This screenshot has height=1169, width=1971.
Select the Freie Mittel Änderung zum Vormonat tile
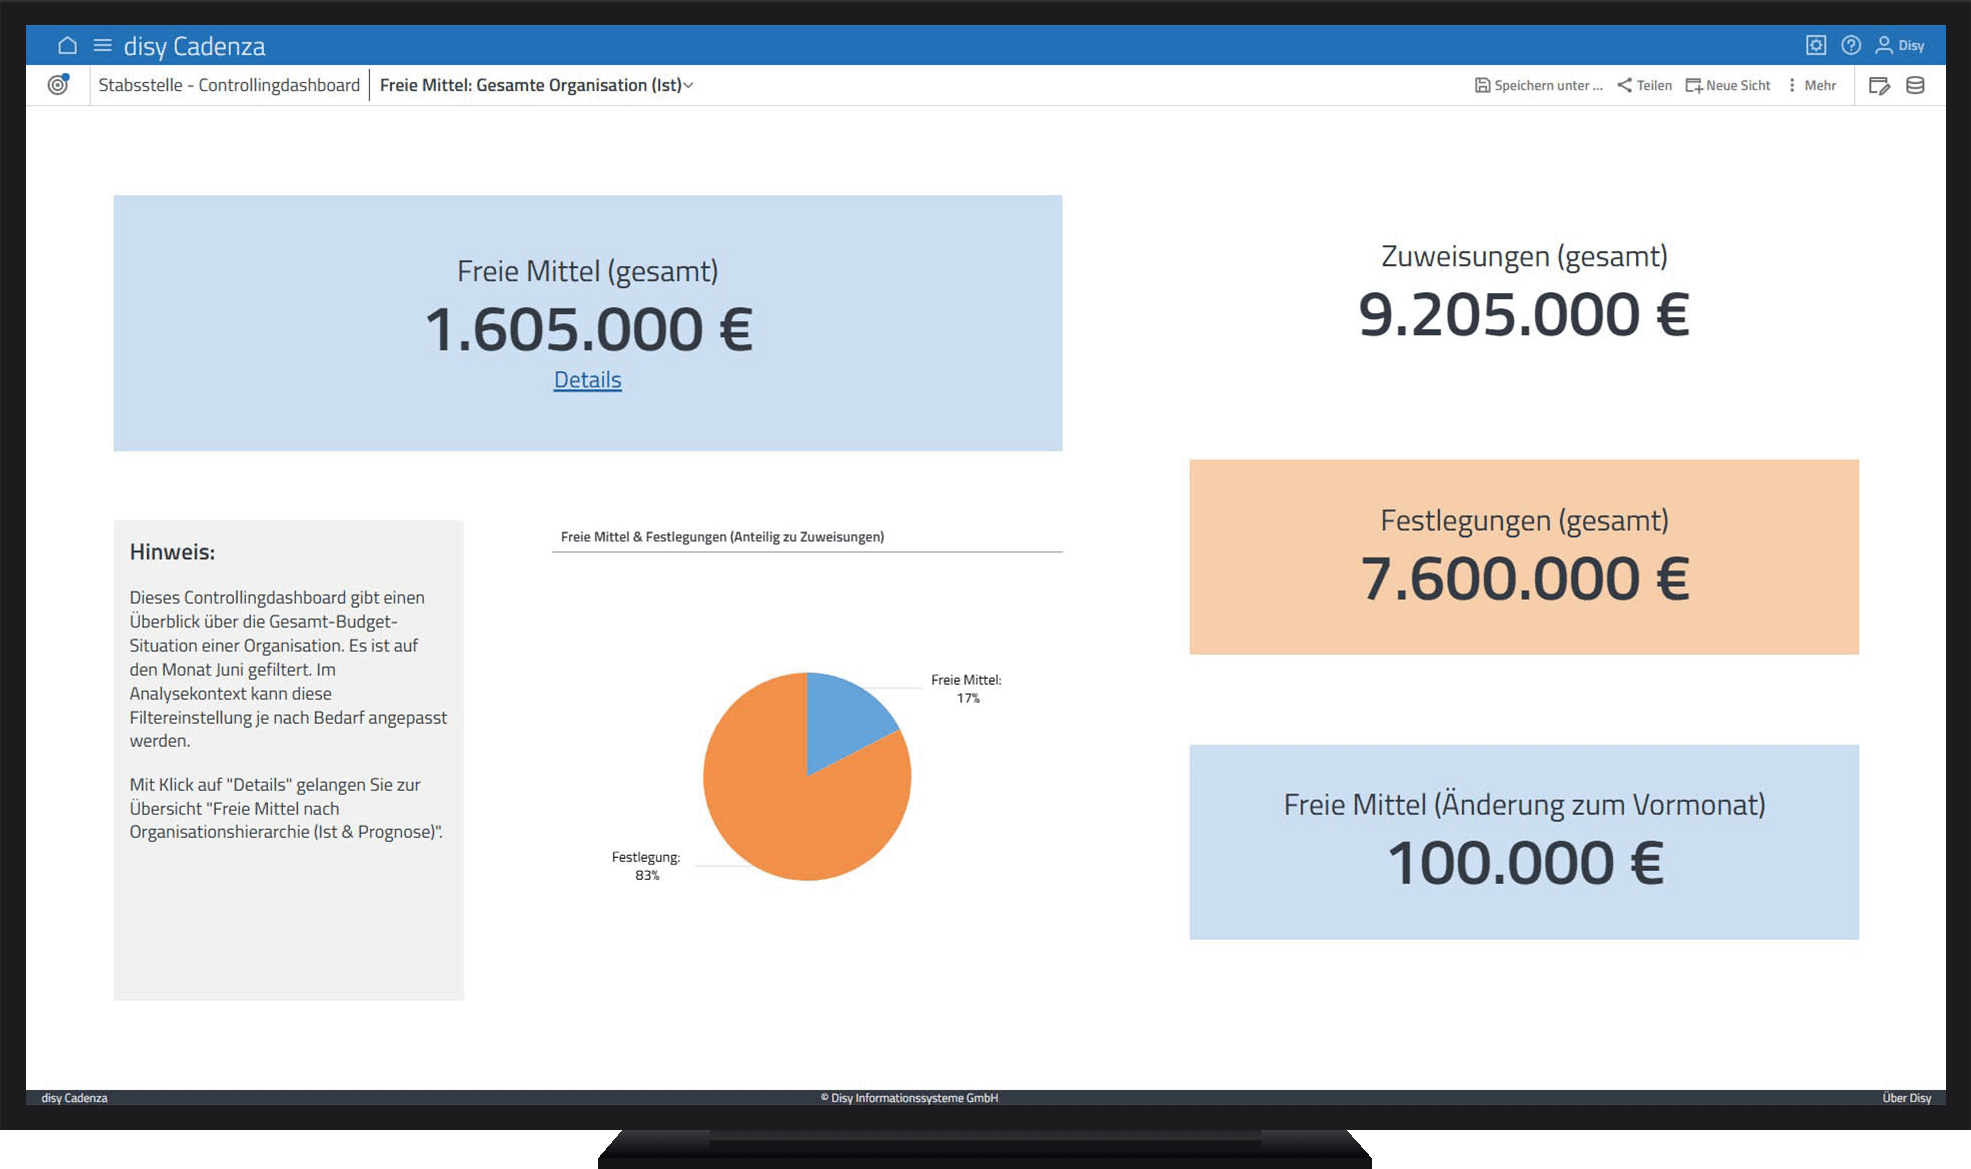1523,841
